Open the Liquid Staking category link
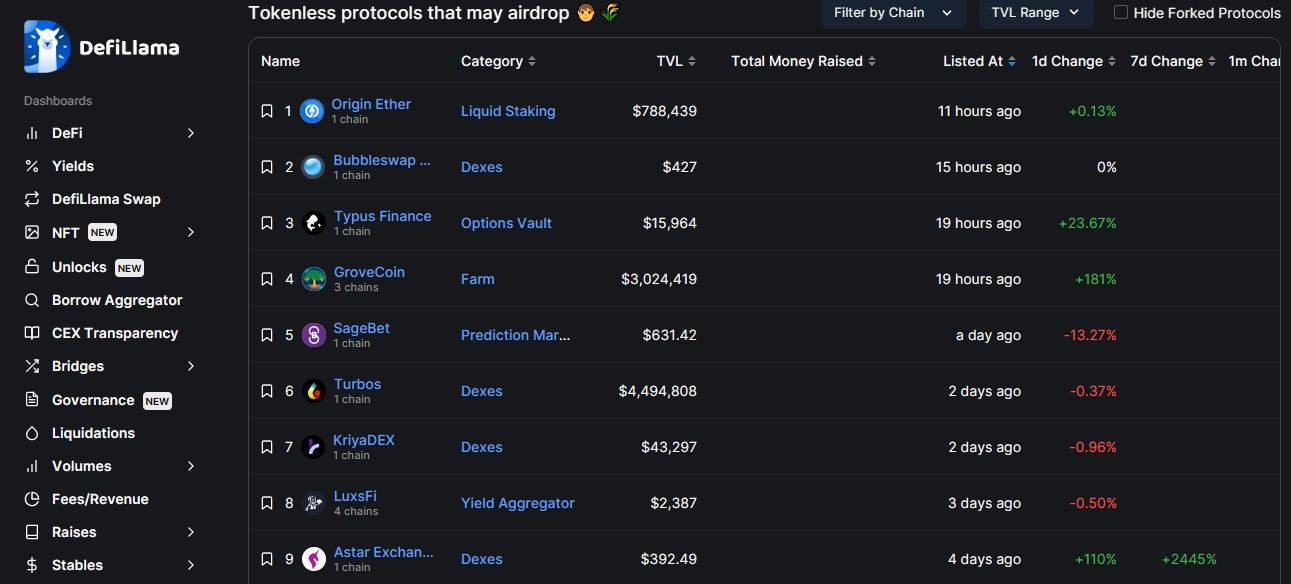Viewport: 1291px width, 584px height. click(508, 111)
